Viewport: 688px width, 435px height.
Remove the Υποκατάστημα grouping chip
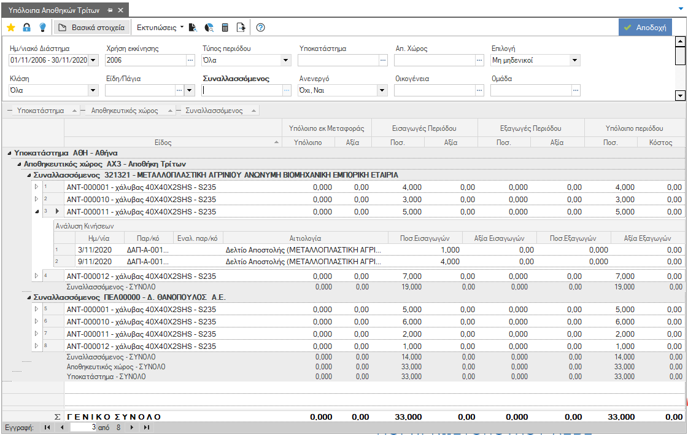[10, 111]
